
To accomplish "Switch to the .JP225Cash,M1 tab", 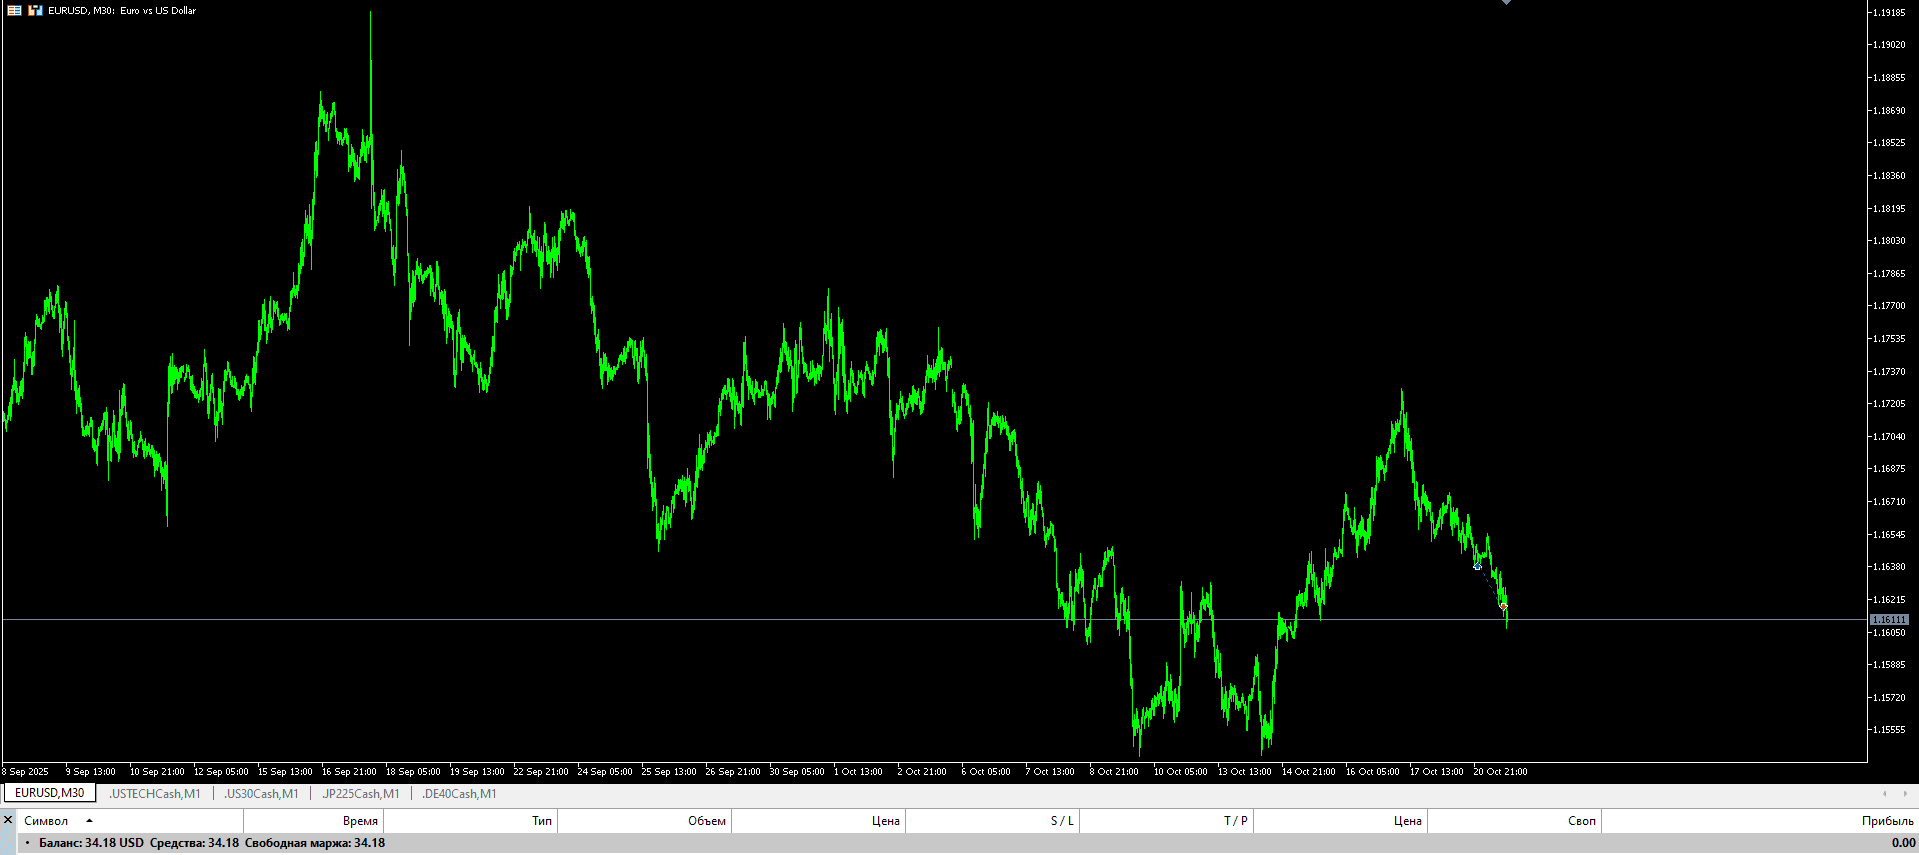I will tap(360, 794).
